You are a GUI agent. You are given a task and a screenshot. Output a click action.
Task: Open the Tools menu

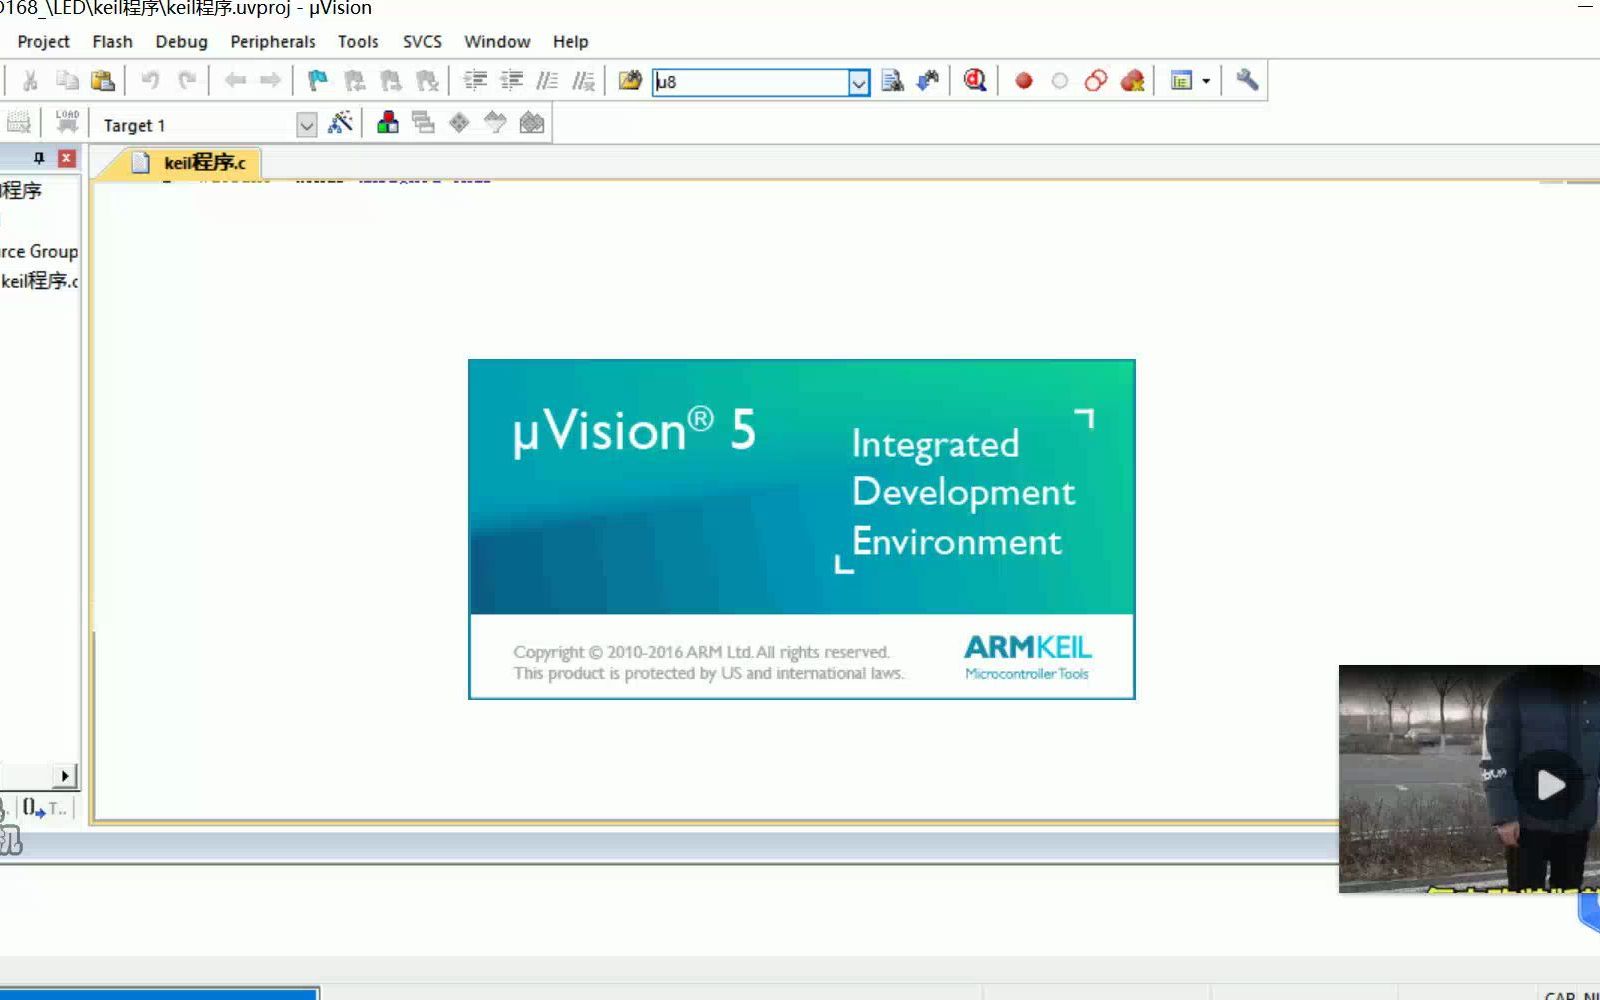click(x=358, y=42)
